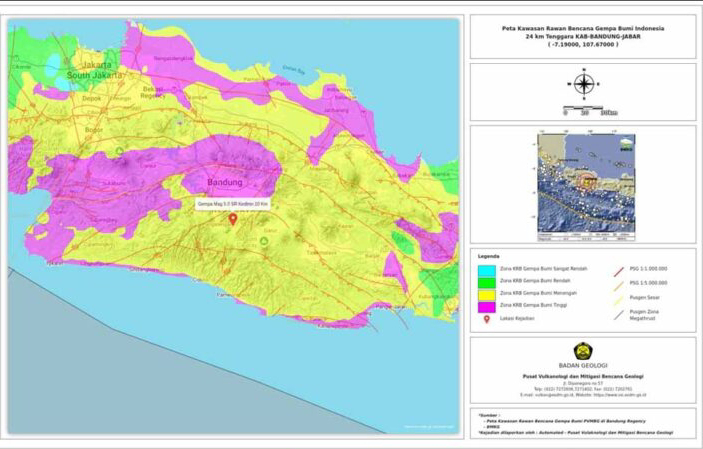Click the BADAN GEOLOGI heading text

pyautogui.click(x=583, y=366)
